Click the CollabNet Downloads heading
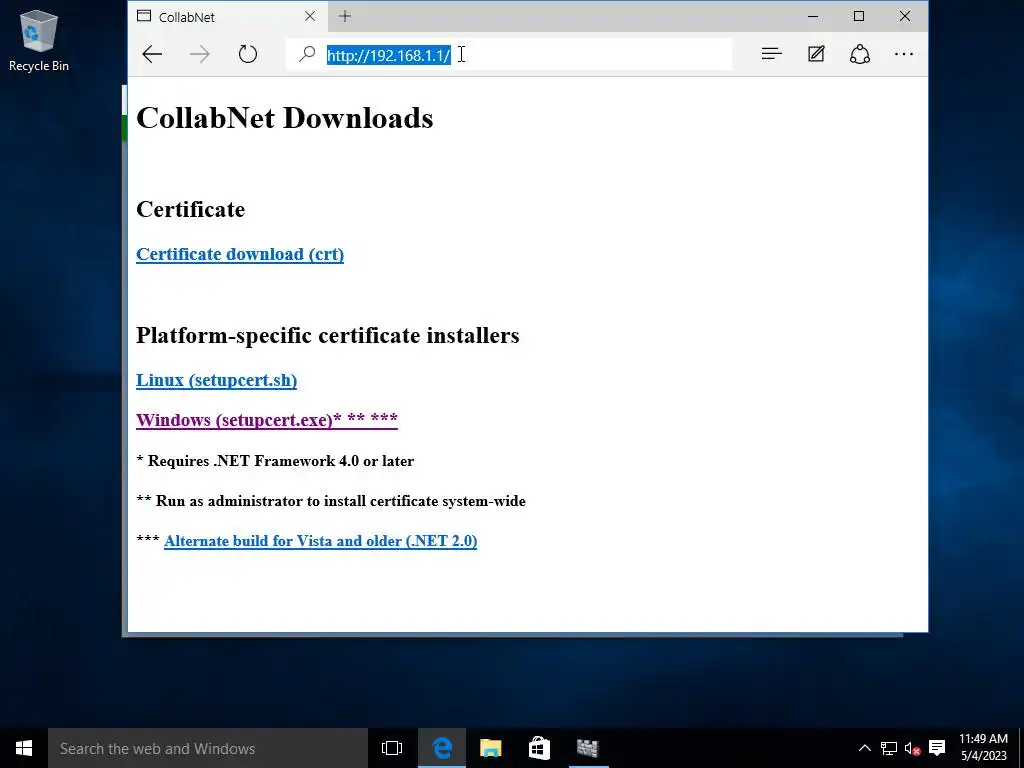The height and width of the screenshot is (768, 1024). [285, 118]
